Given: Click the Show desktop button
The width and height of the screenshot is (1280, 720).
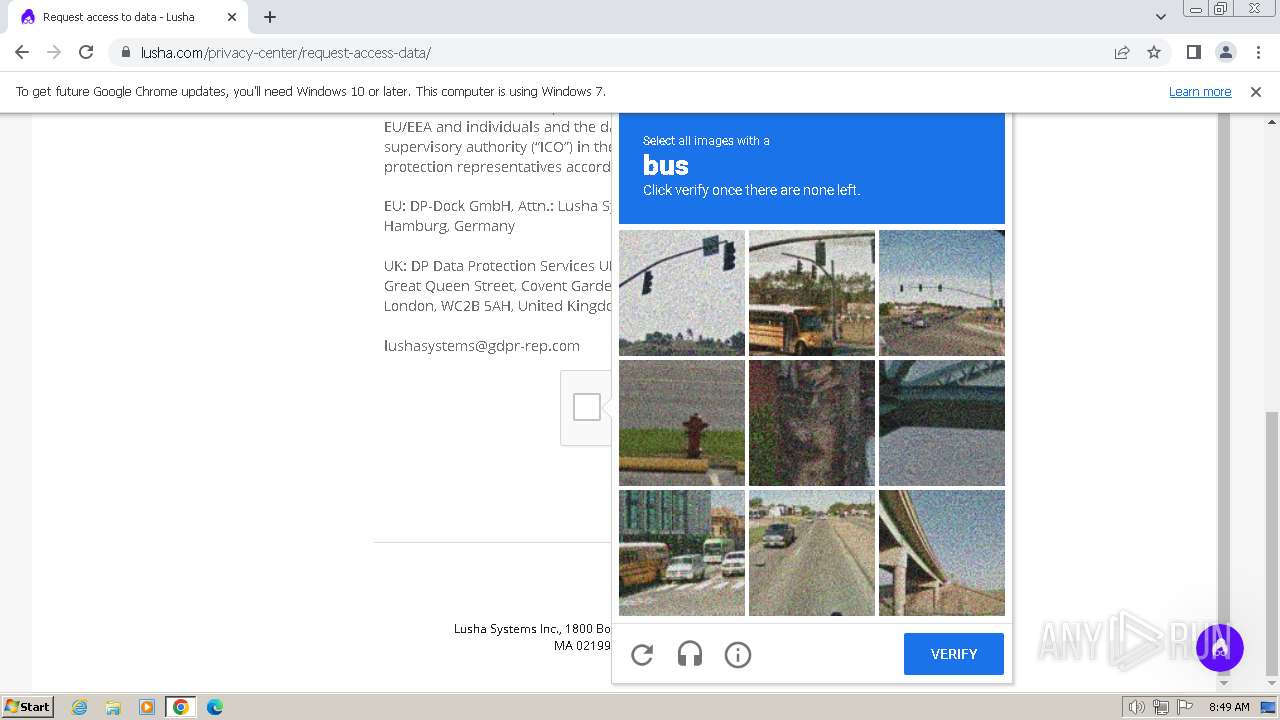Looking at the screenshot, I should (x=1269, y=707).
